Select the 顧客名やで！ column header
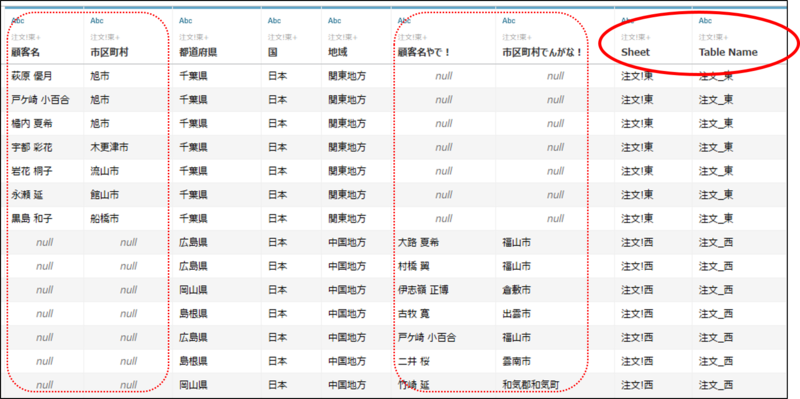This screenshot has width=800, height=399. tap(424, 52)
